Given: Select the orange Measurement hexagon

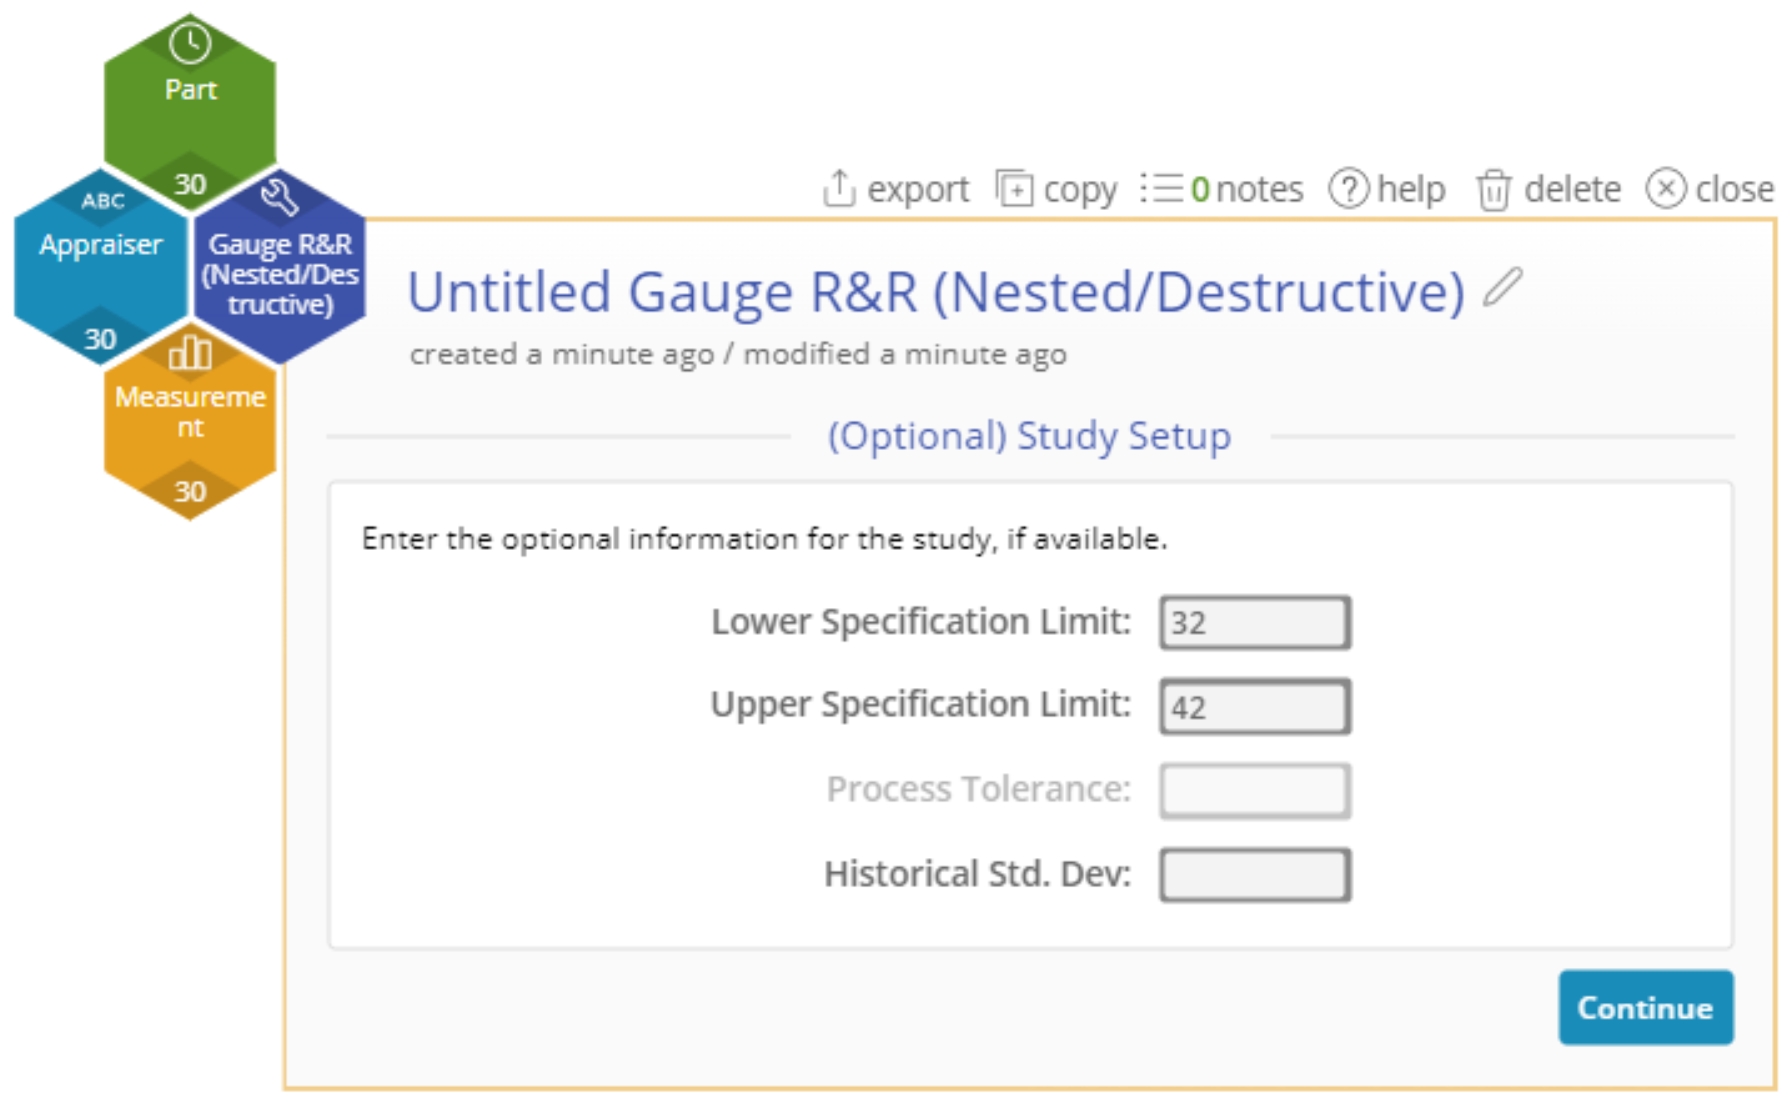Looking at the screenshot, I should (190, 420).
